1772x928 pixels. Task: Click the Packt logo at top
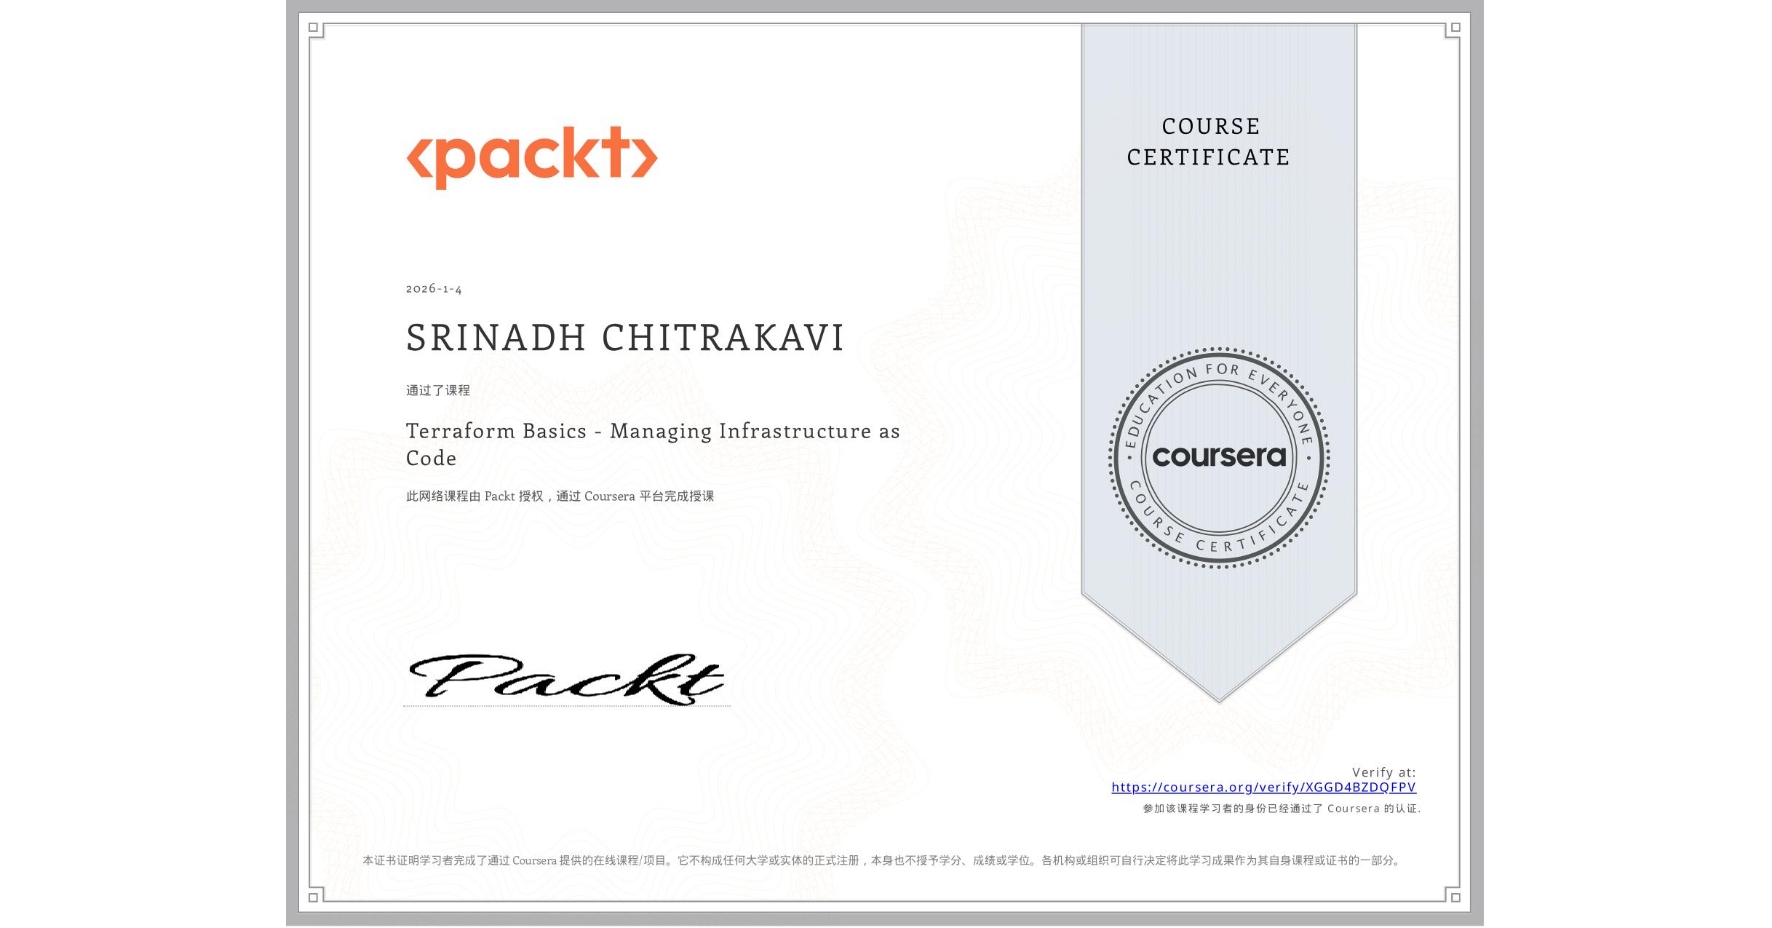532,157
